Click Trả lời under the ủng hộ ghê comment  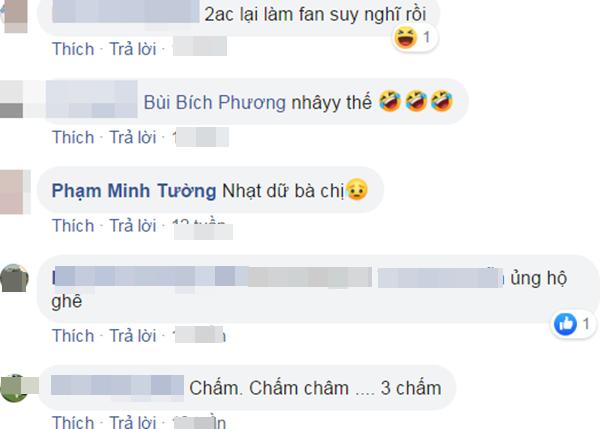point(133,336)
